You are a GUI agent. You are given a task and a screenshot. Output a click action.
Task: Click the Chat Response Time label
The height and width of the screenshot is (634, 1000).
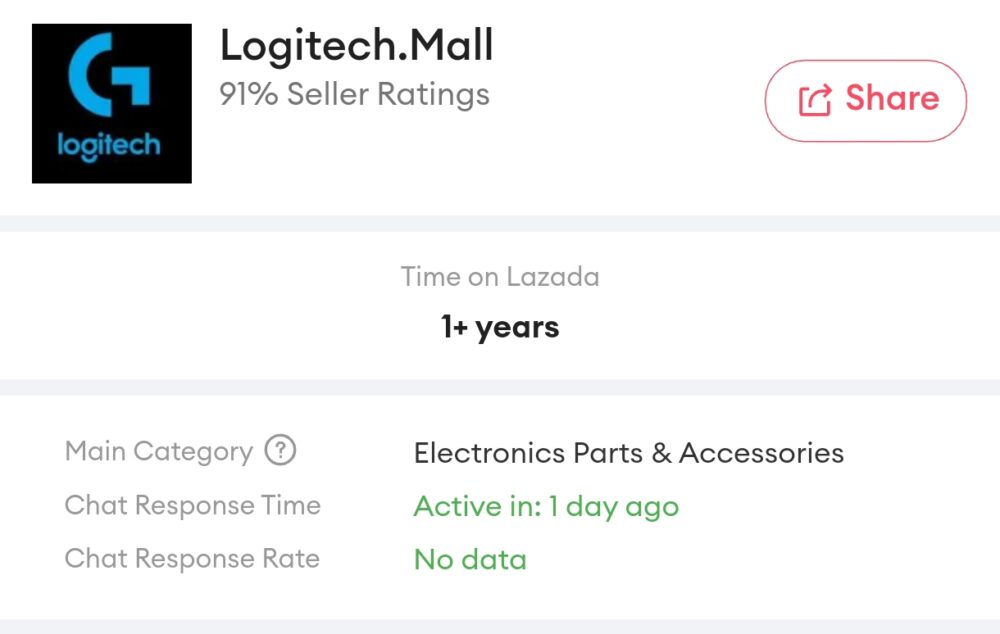(x=192, y=505)
